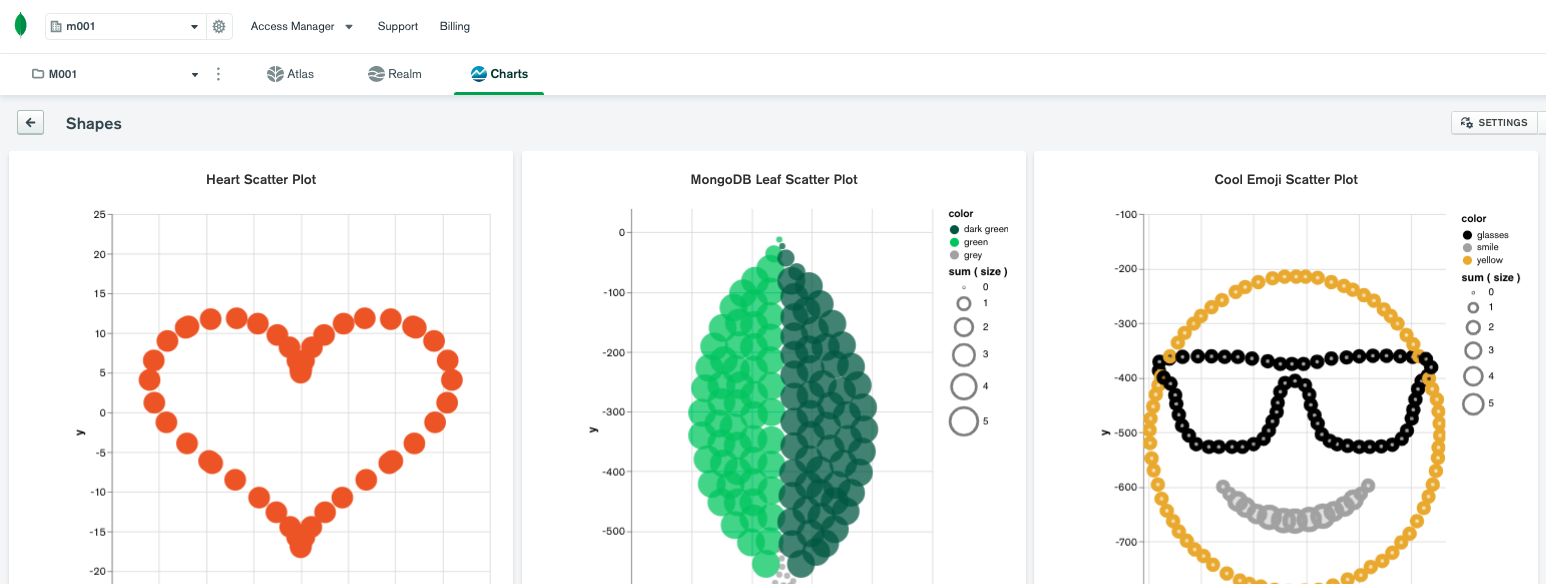Click size 5 circle in leaf legend
The width and height of the screenshot is (1546, 584).
[x=964, y=421]
